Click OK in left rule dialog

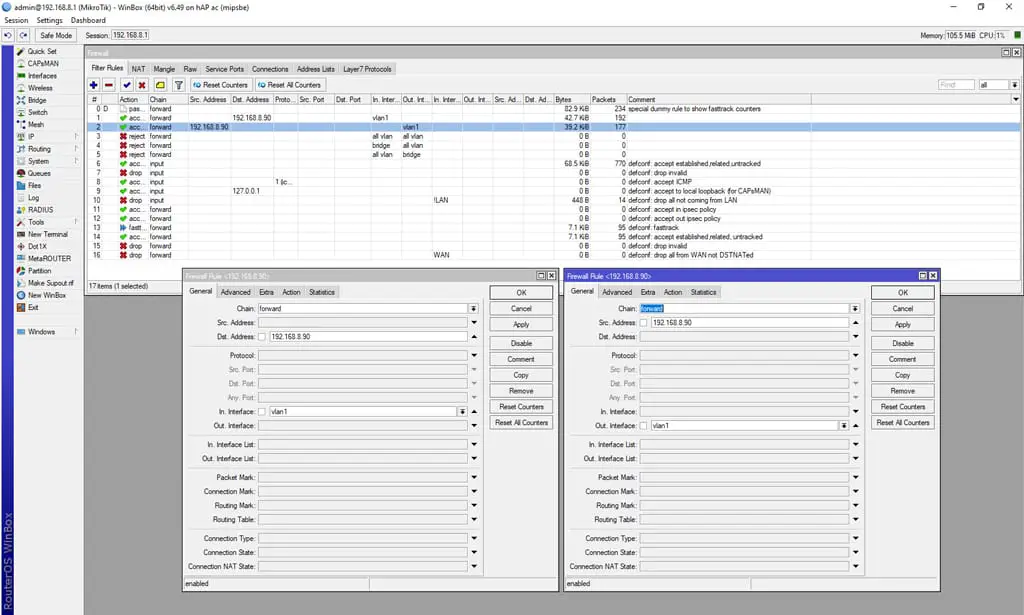point(521,292)
